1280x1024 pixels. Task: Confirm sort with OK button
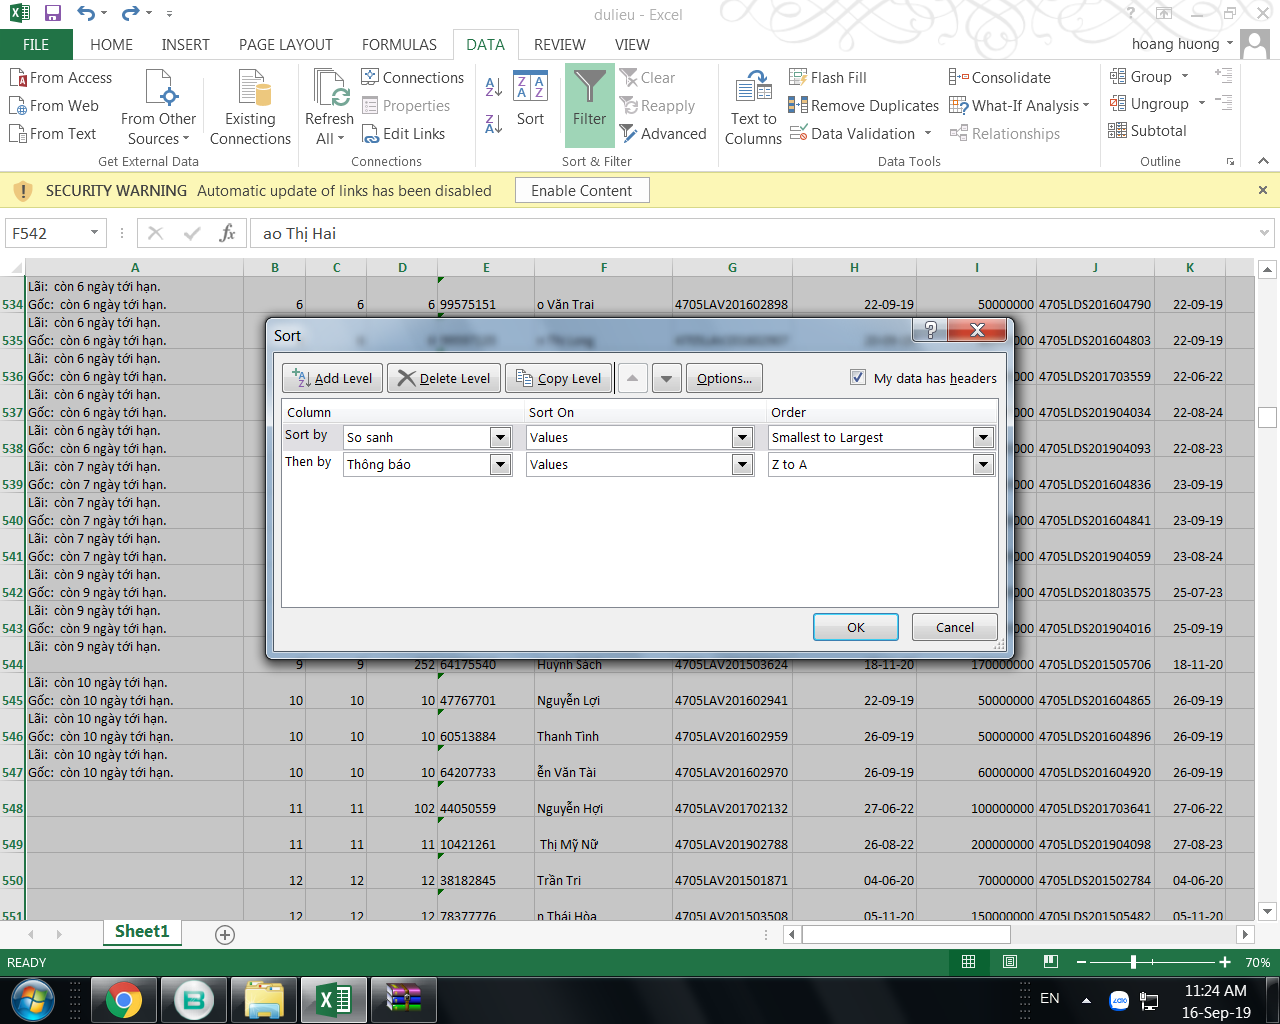coord(856,627)
